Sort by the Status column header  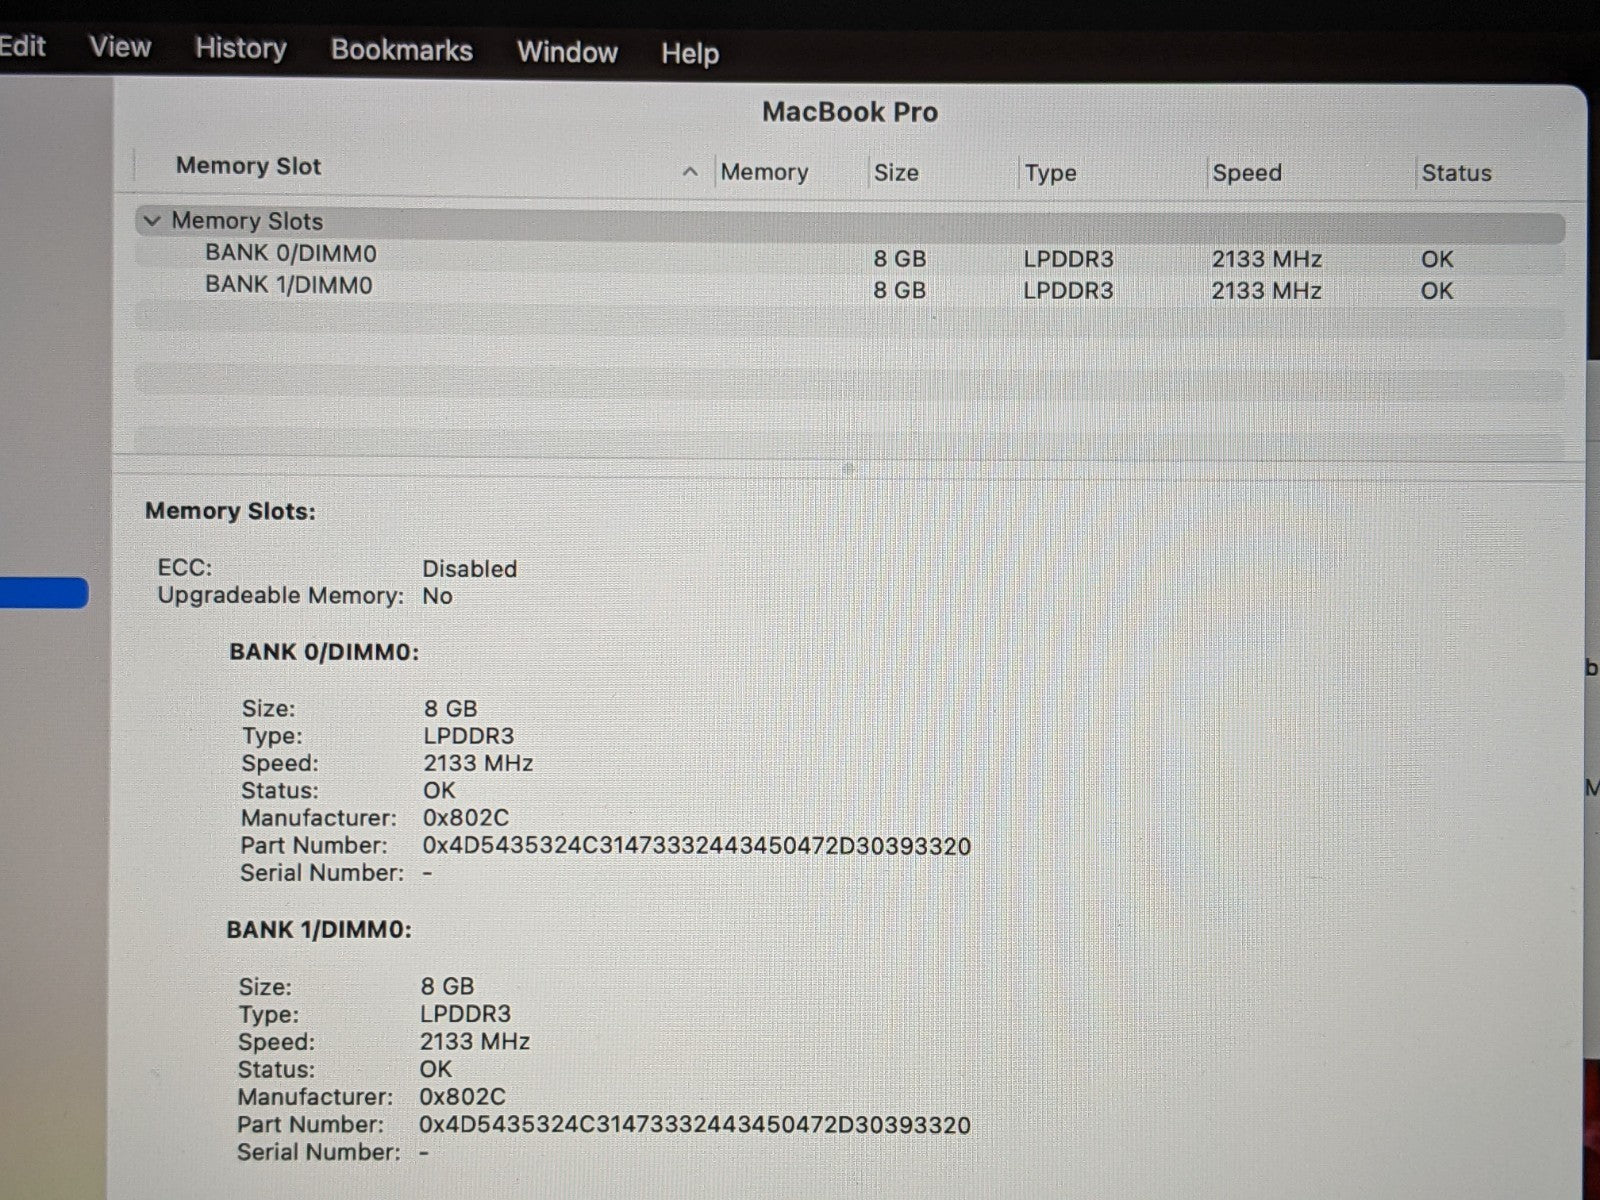coord(1456,173)
